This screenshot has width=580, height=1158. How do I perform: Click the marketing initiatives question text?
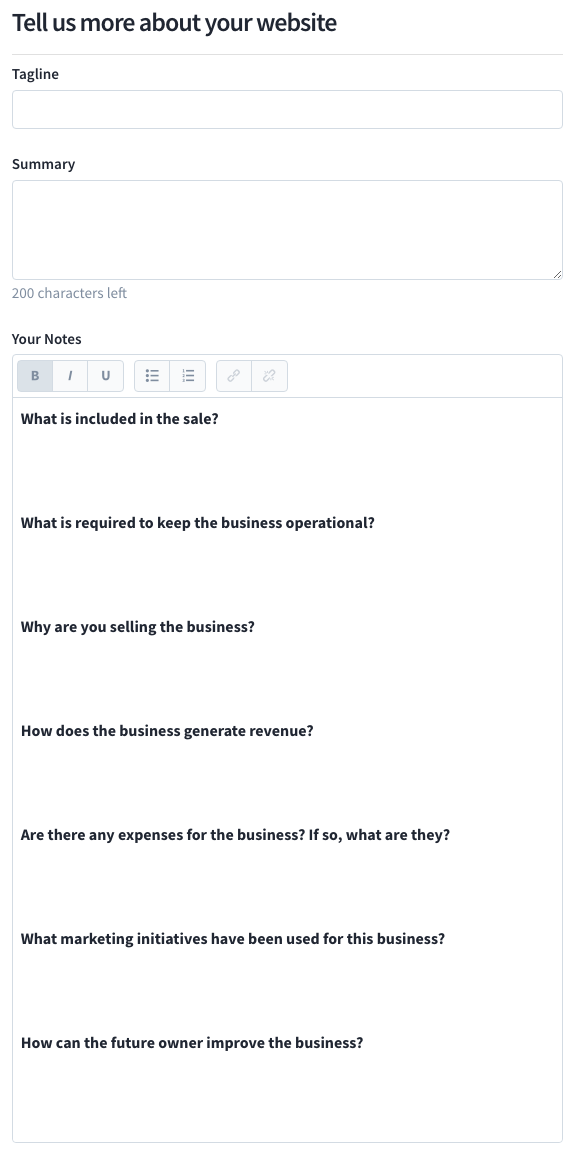pyautogui.click(x=233, y=939)
